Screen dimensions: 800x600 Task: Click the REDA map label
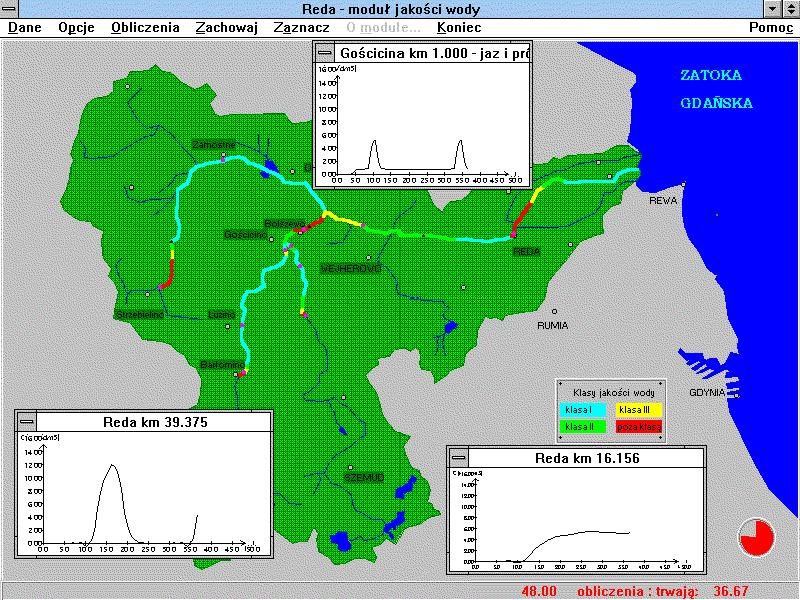527,252
